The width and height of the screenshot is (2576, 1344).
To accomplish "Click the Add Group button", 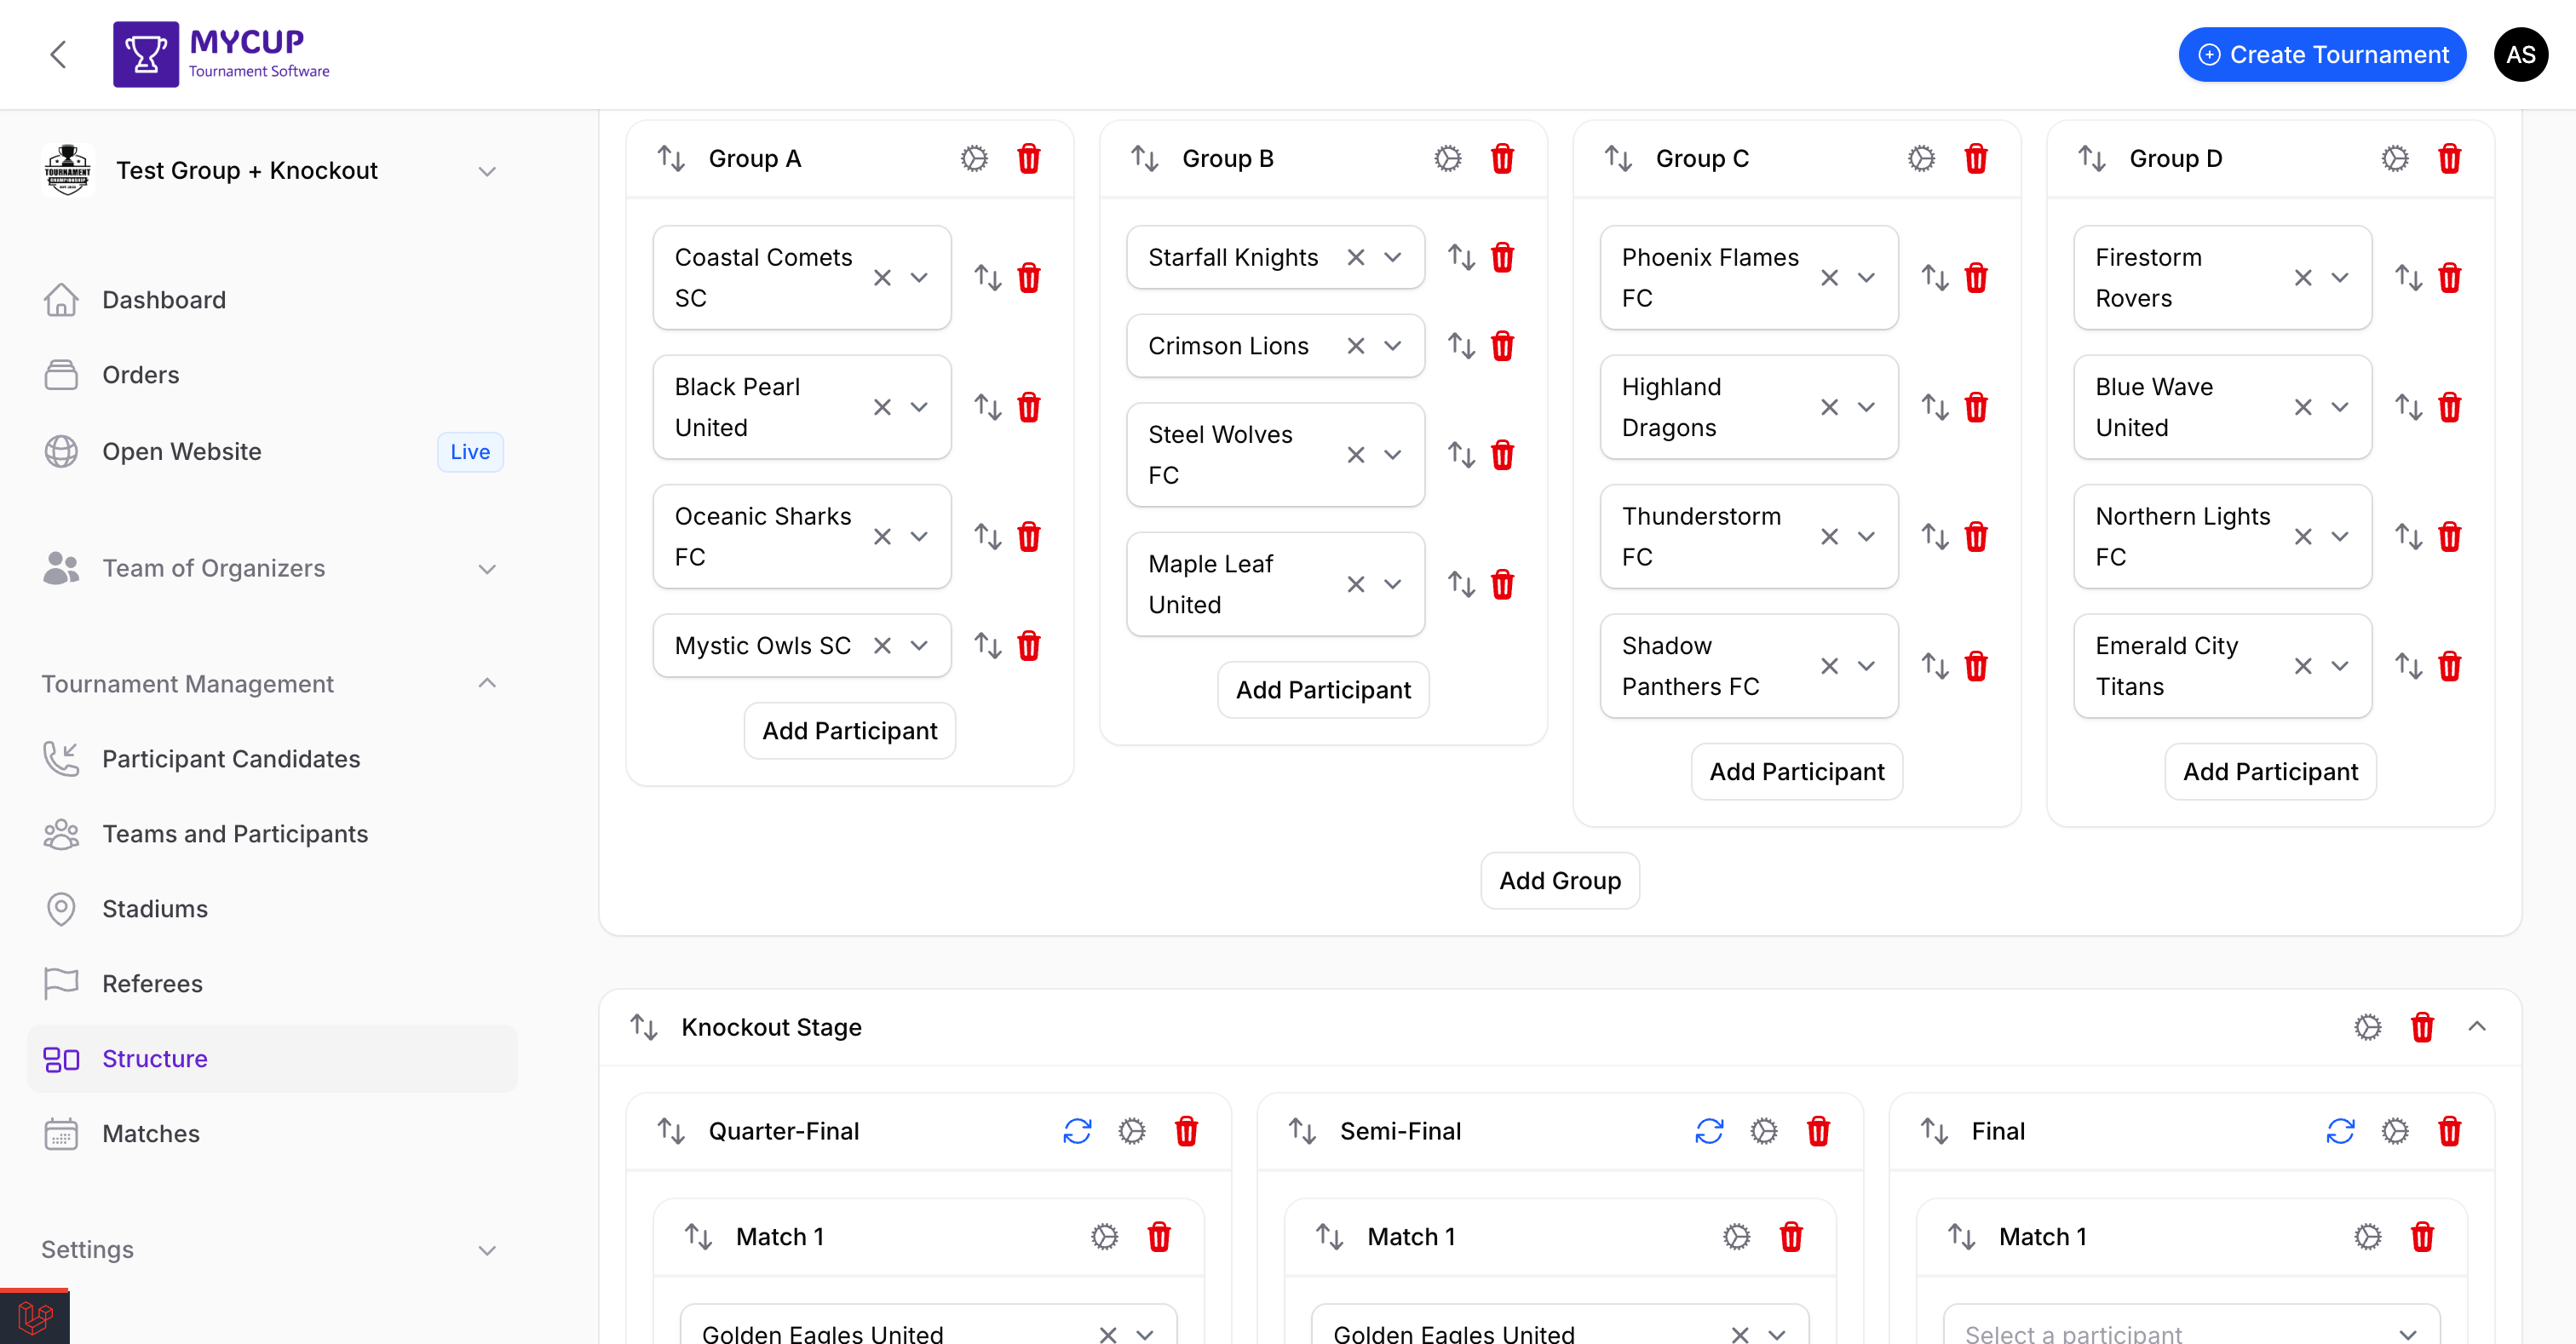I will (1559, 880).
